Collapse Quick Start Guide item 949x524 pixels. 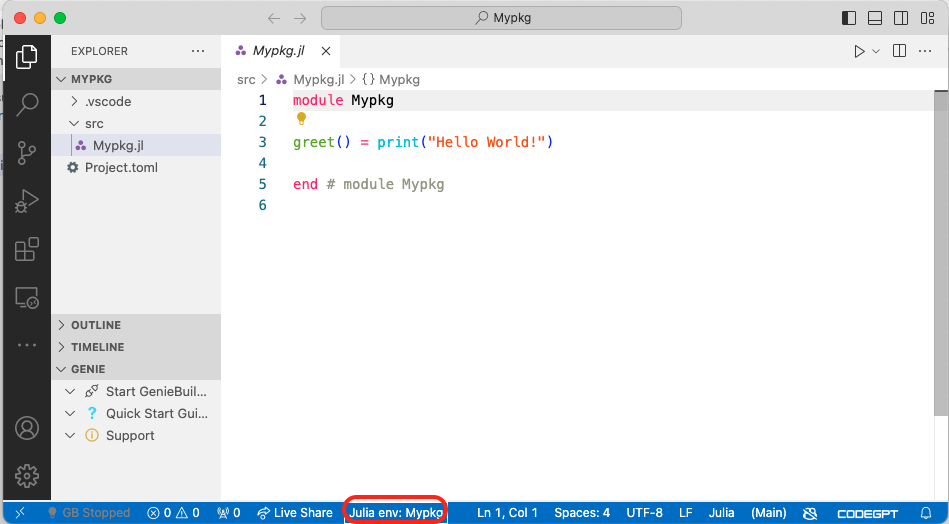coord(70,413)
